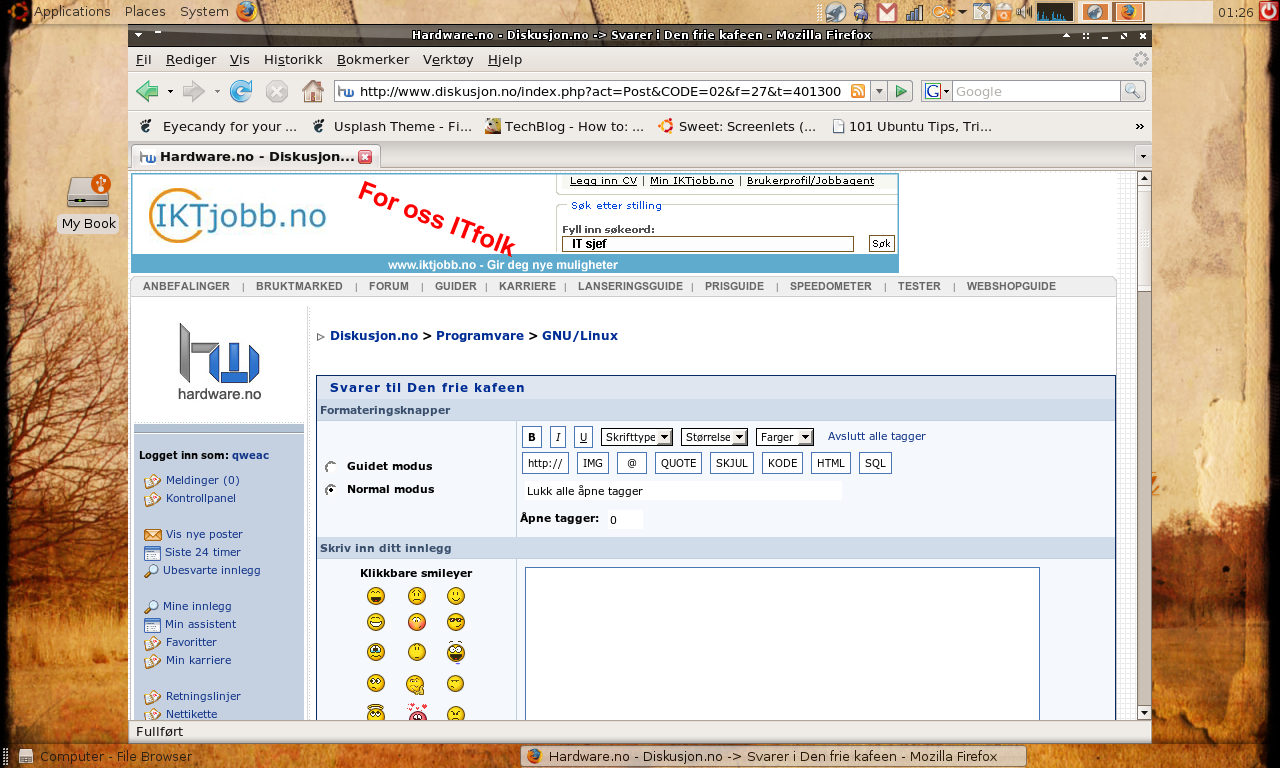This screenshot has height=768, width=1280.
Task: Open the tracker search applet dropdown arrow
Action: [962, 12]
